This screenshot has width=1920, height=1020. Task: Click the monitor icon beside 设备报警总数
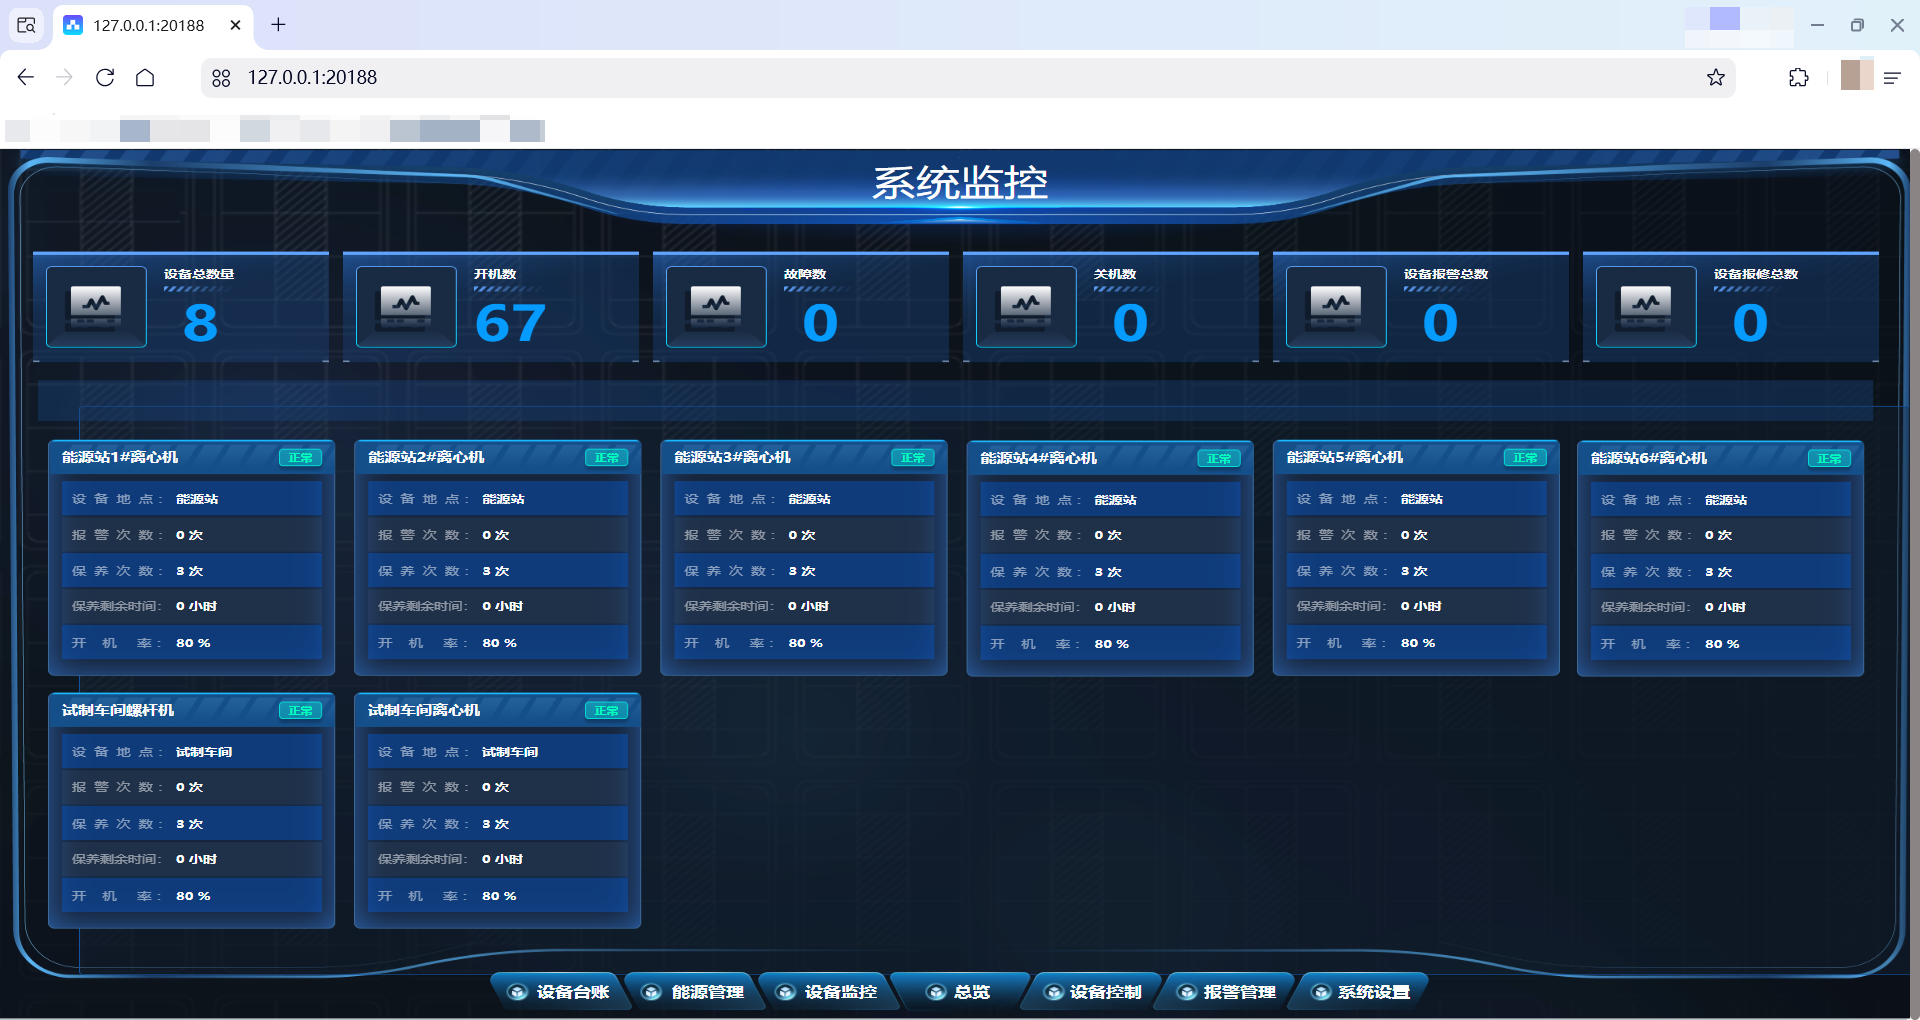point(1336,307)
